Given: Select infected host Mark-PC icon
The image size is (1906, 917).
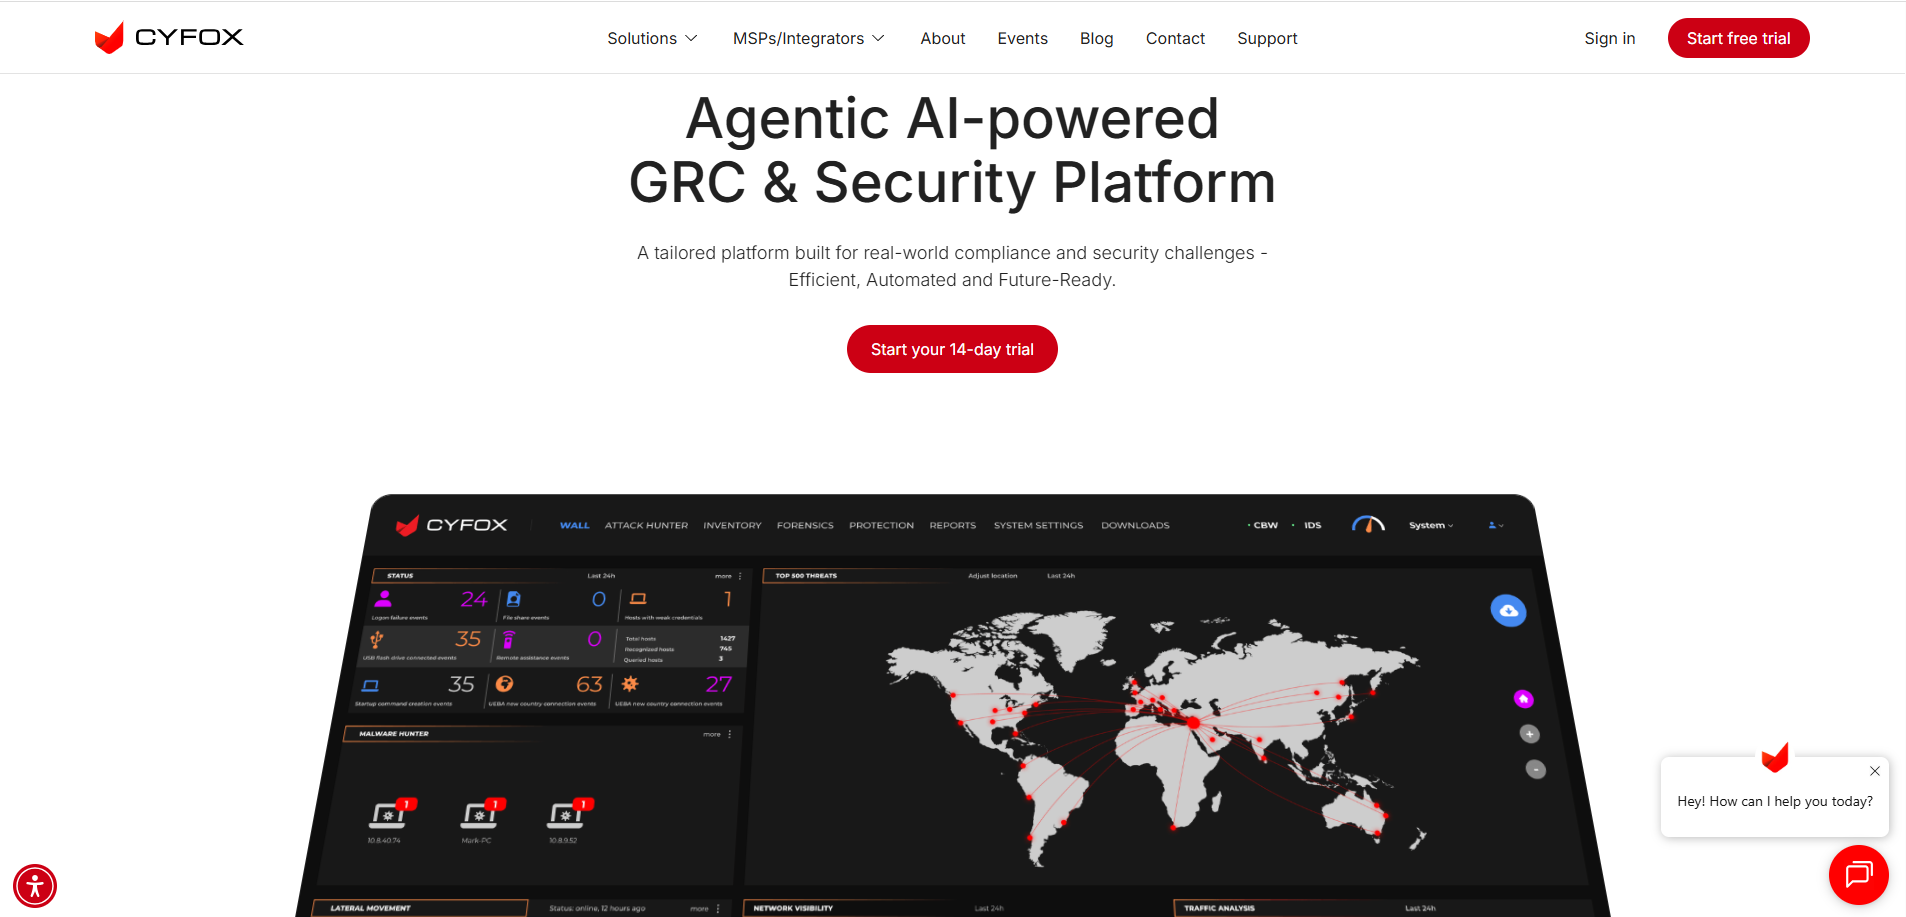Looking at the screenshot, I should pyautogui.click(x=481, y=815).
